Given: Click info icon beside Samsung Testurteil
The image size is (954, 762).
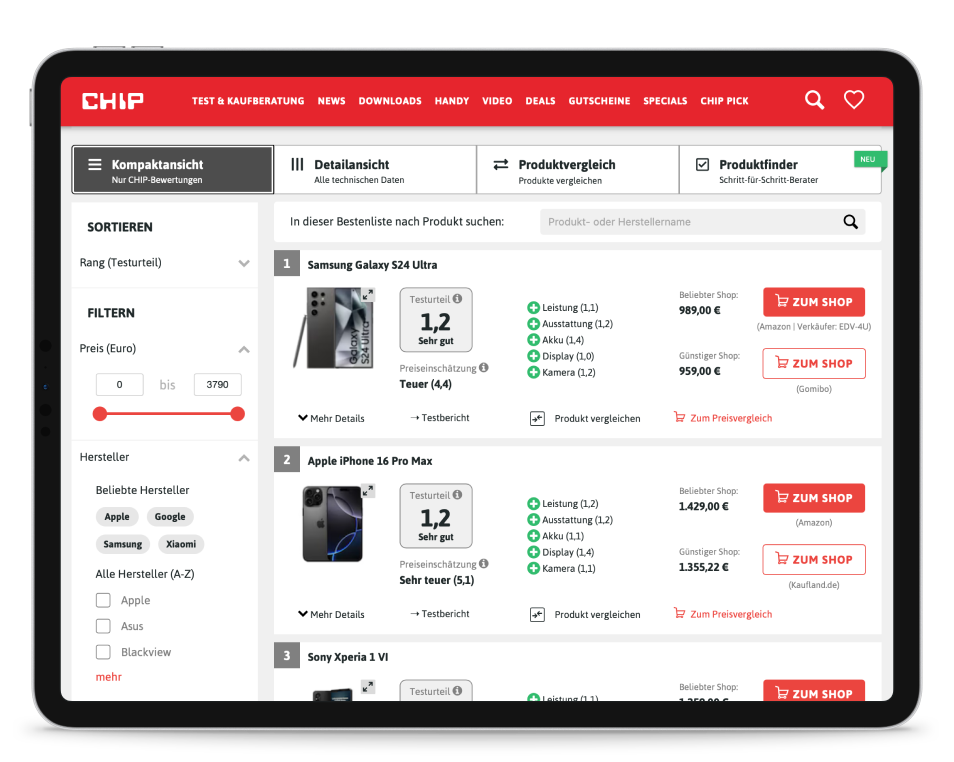Looking at the screenshot, I should (458, 299).
